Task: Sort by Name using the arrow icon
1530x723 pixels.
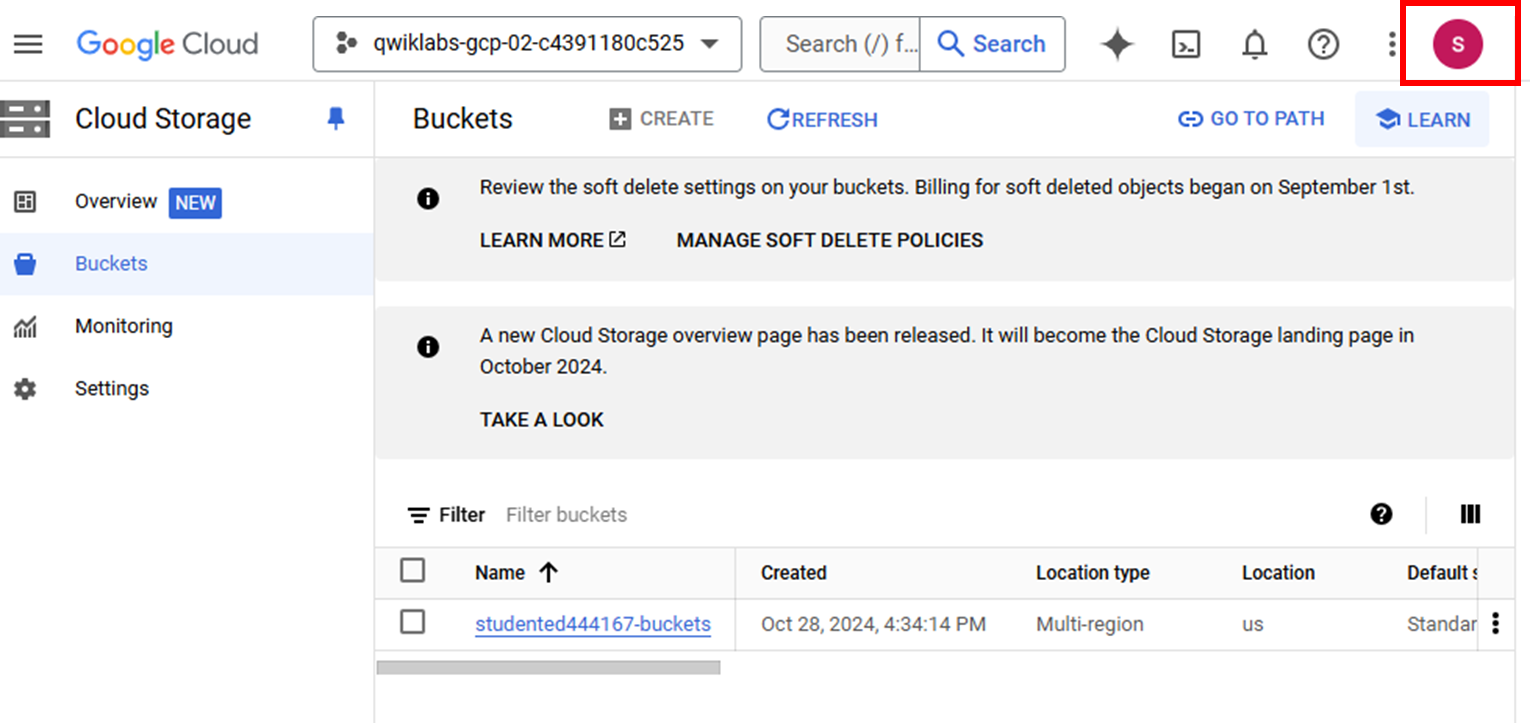Action: tap(548, 573)
